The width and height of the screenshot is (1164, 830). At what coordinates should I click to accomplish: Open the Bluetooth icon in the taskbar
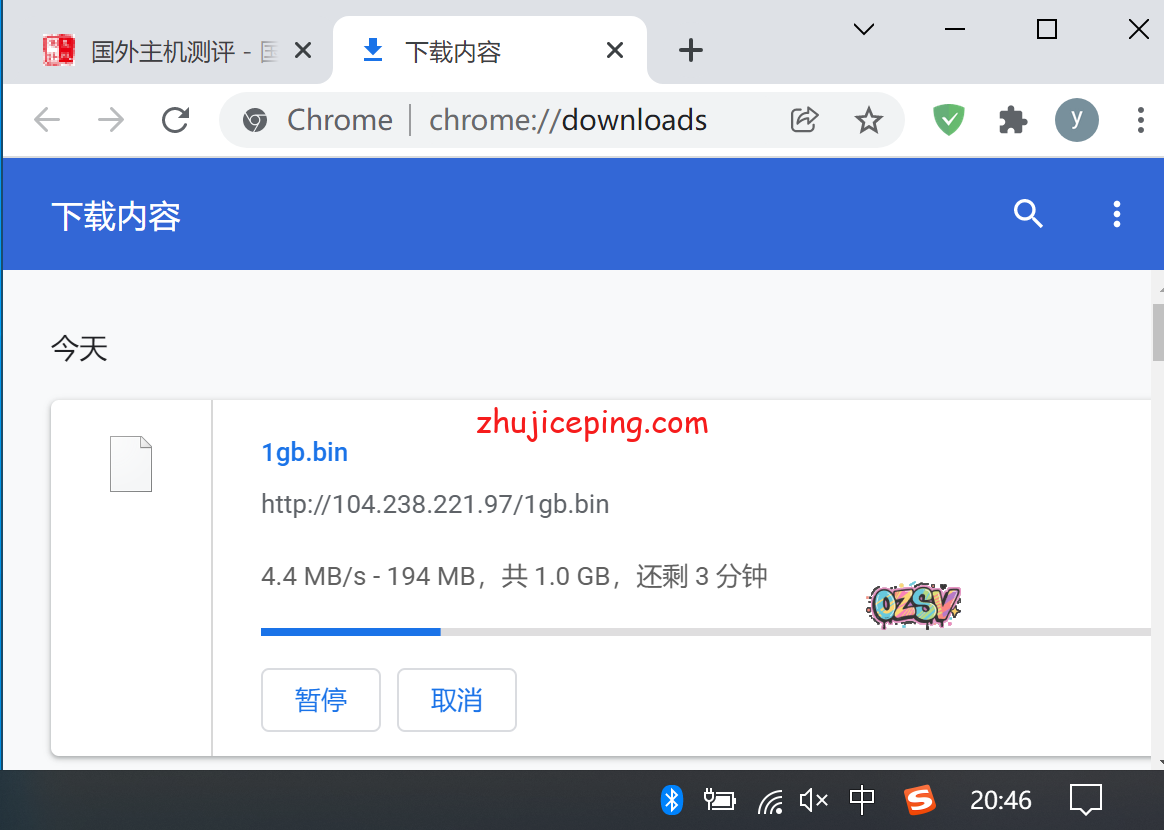point(672,800)
